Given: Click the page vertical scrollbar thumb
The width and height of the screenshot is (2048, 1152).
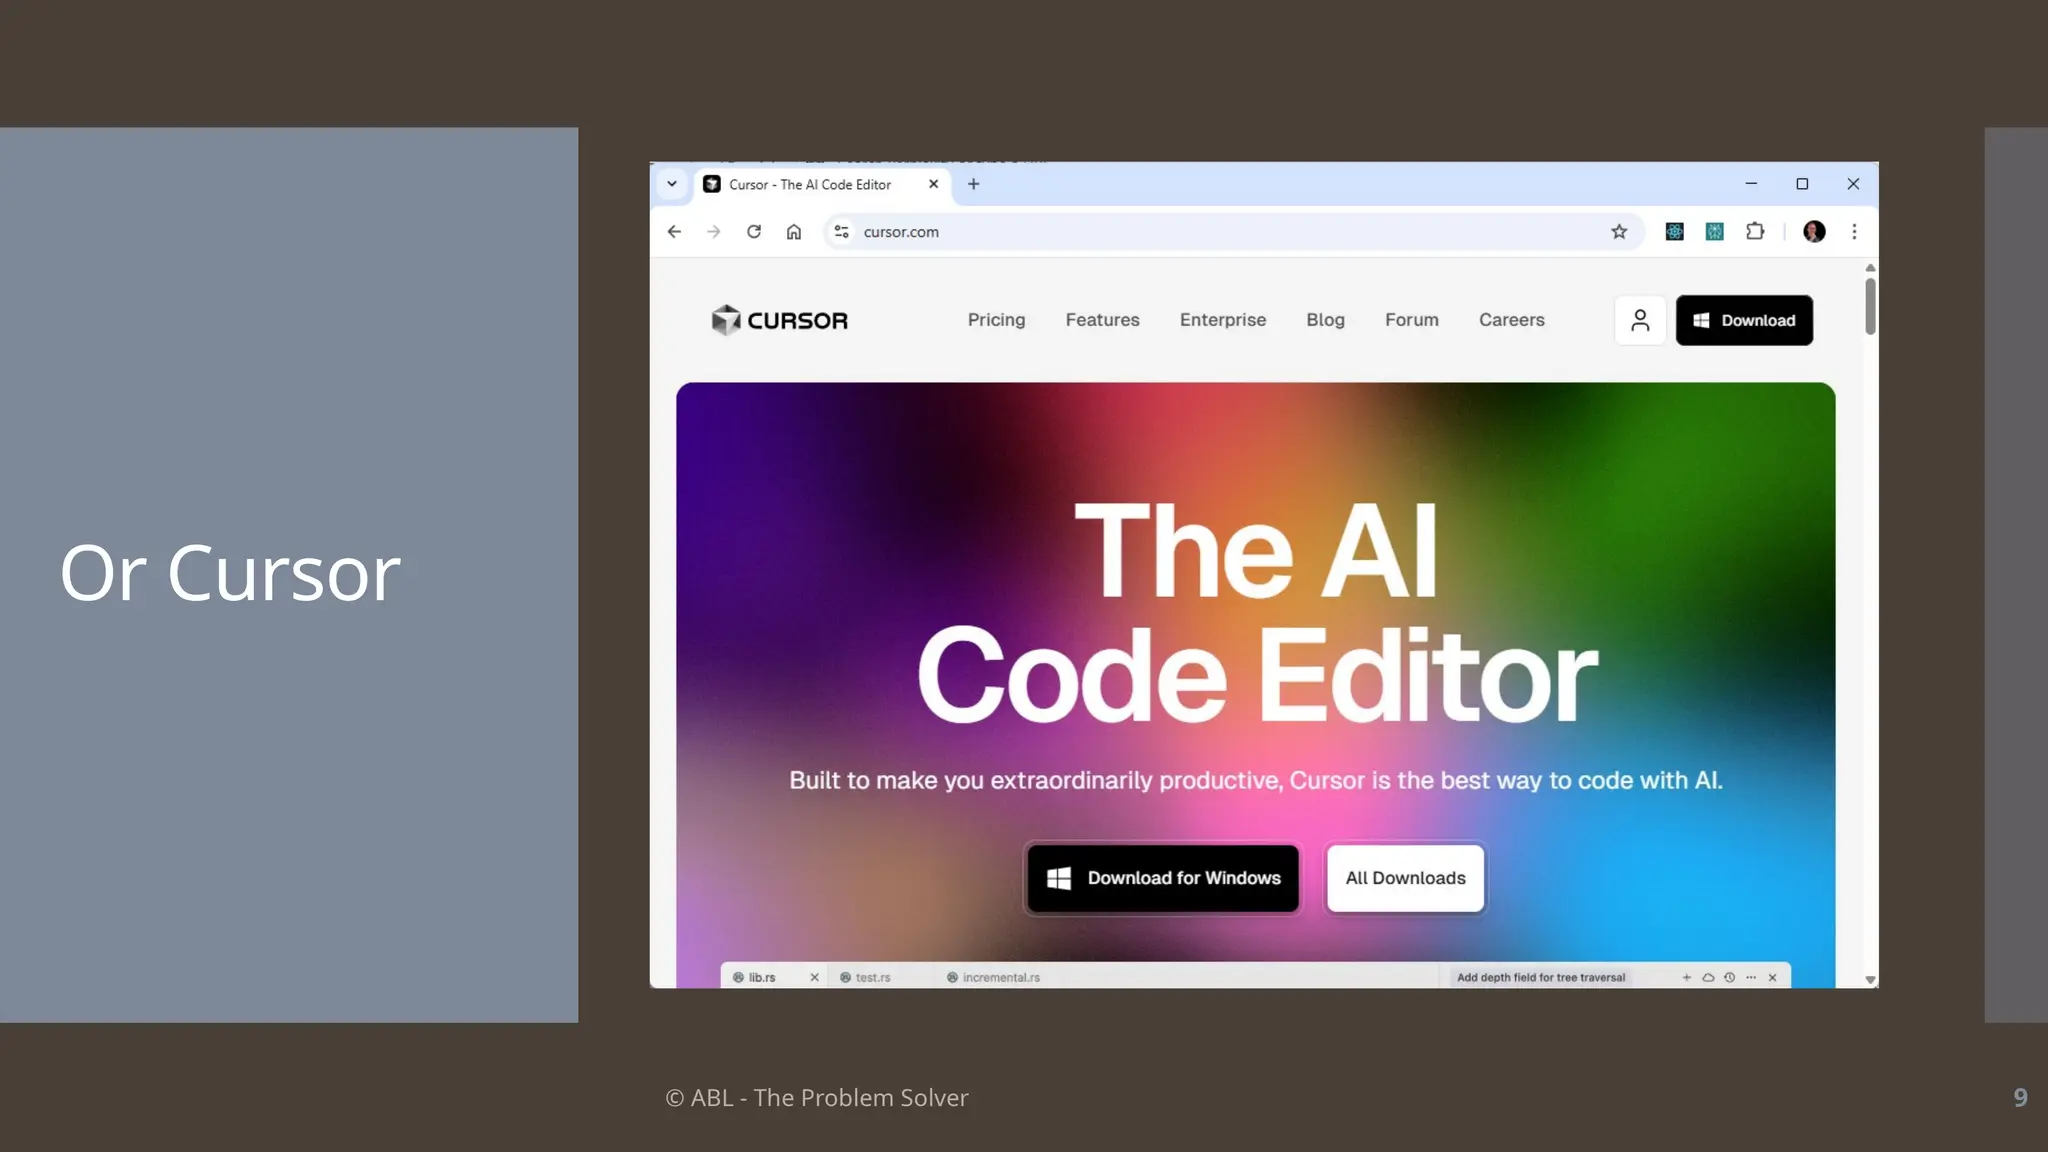Looking at the screenshot, I should [x=1870, y=306].
